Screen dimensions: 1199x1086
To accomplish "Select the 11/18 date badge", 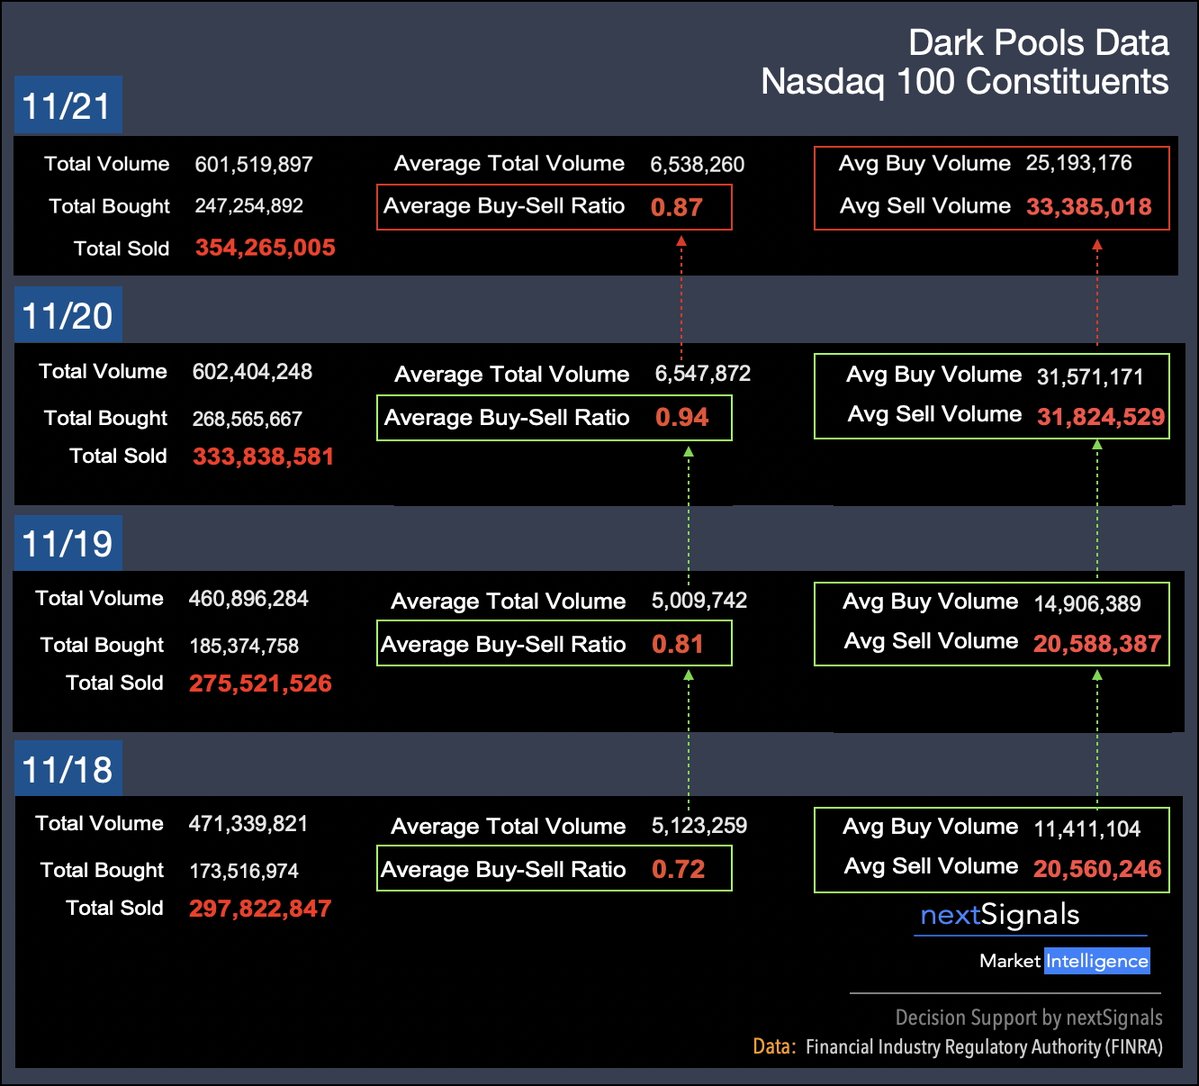I will coord(67,767).
